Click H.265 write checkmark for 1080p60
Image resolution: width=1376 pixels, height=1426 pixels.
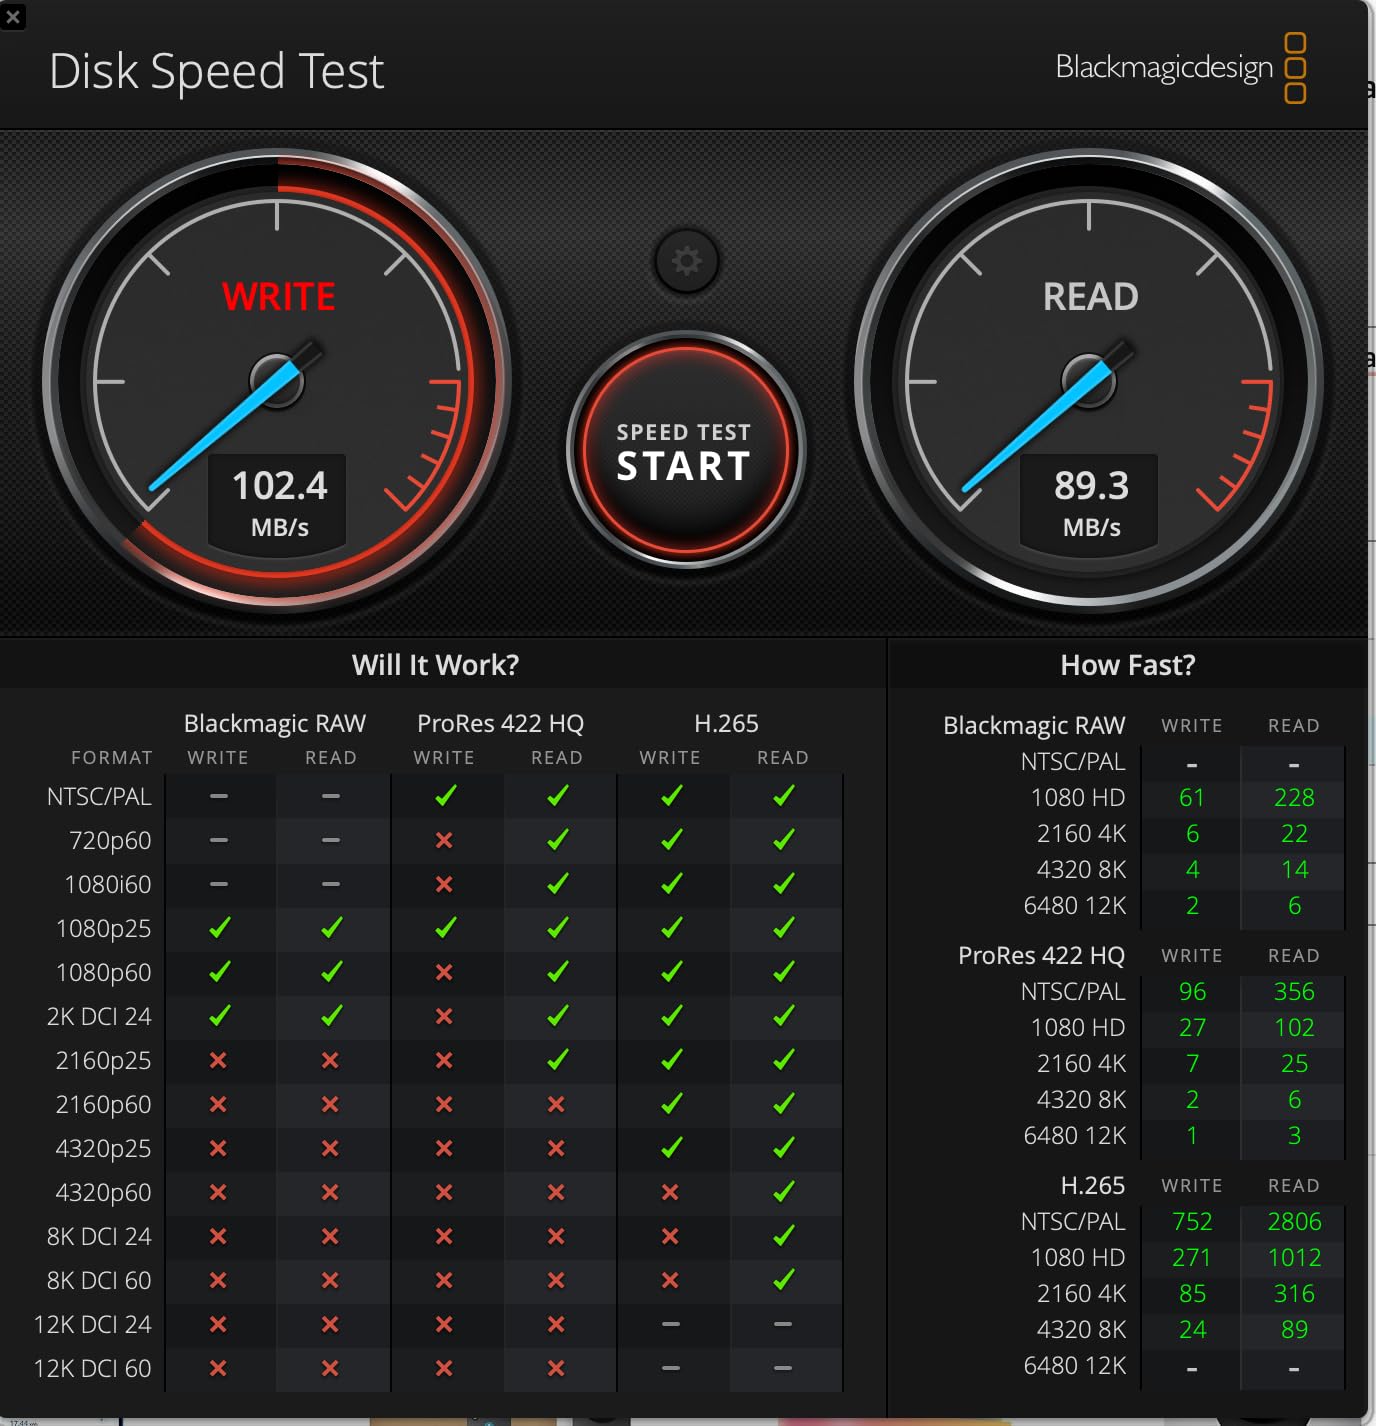pyautogui.click(x=671, y=972)
